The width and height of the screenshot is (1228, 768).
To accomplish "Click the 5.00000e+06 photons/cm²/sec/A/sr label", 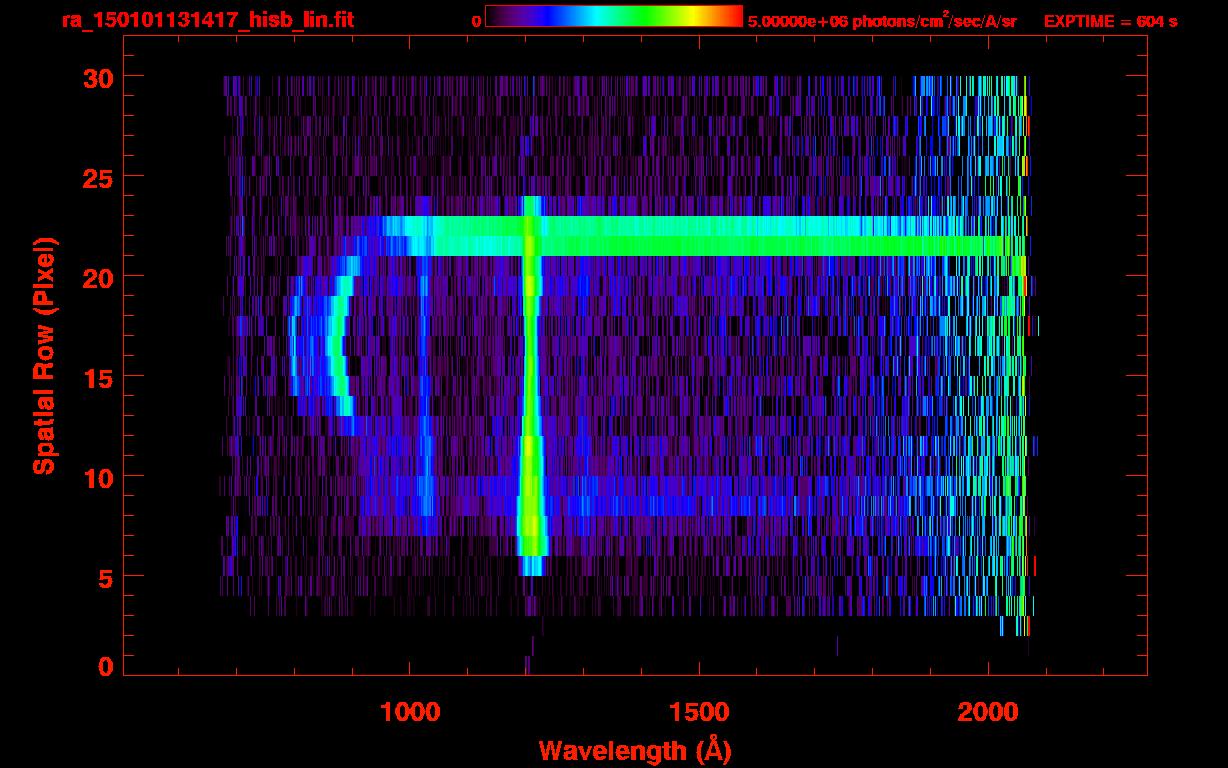I will 881,20.
